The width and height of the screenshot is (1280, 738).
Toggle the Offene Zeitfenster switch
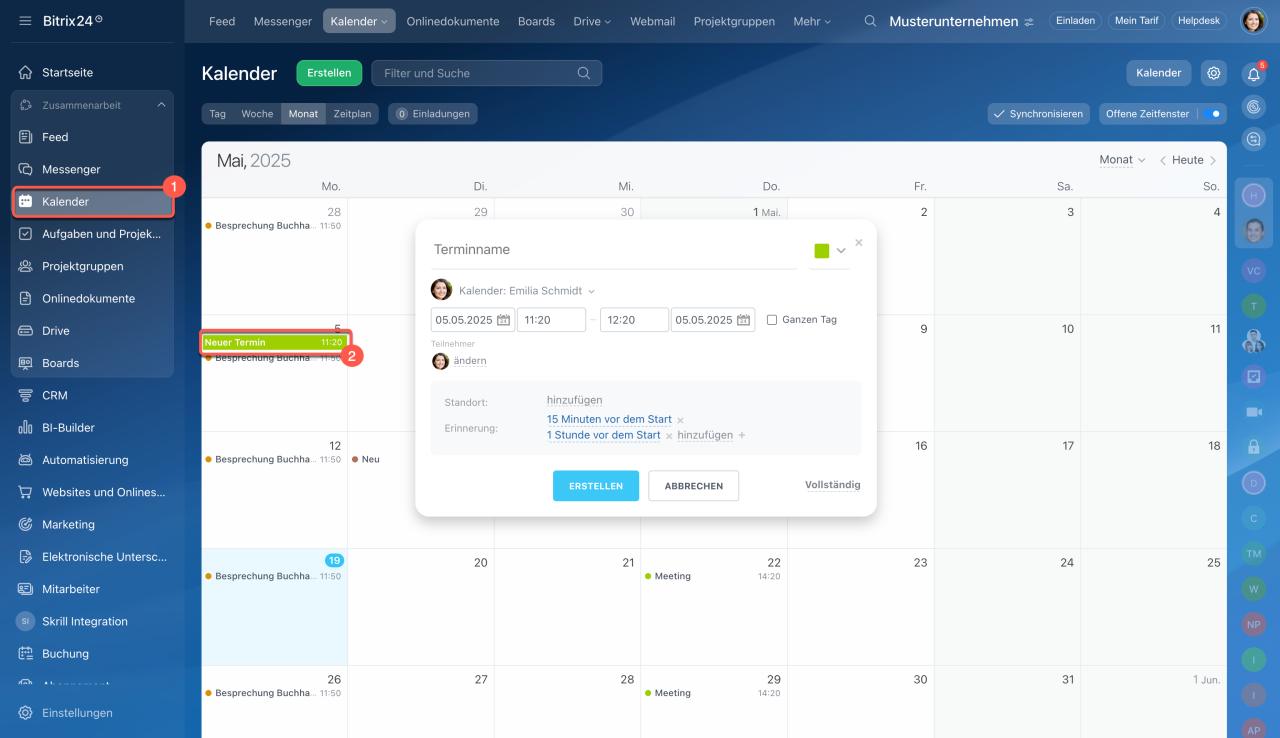pyautogui.click(x=1211, y=114)
